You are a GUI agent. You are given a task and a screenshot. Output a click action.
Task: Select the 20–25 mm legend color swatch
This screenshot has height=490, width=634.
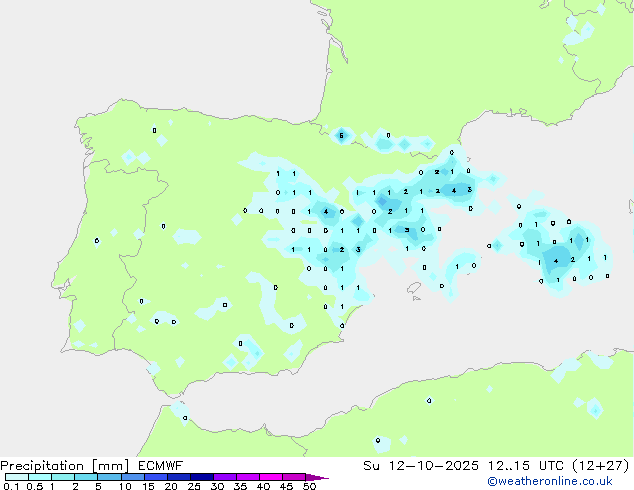tap(178, 477)
